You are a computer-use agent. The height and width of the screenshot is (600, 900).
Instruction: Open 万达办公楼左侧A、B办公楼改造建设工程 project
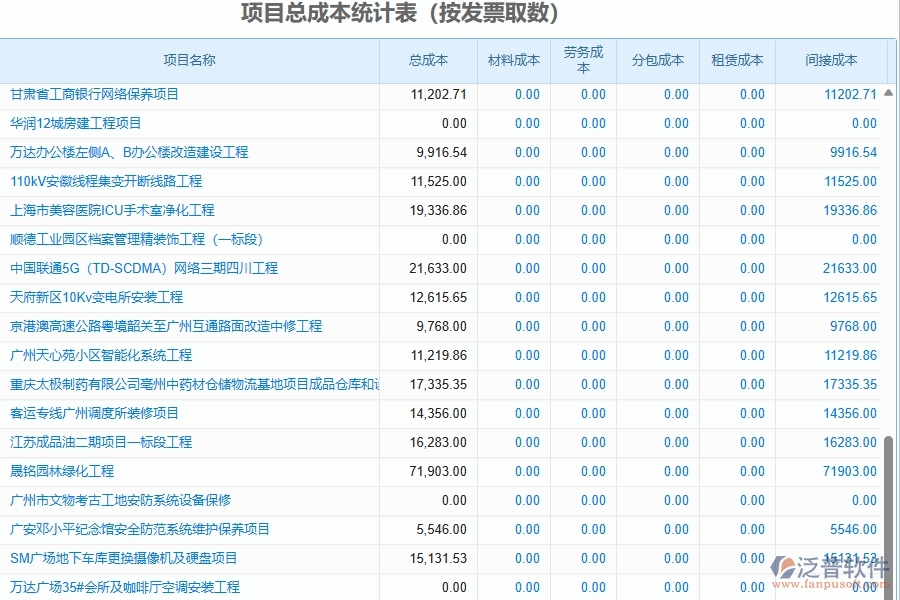point(127,152)
